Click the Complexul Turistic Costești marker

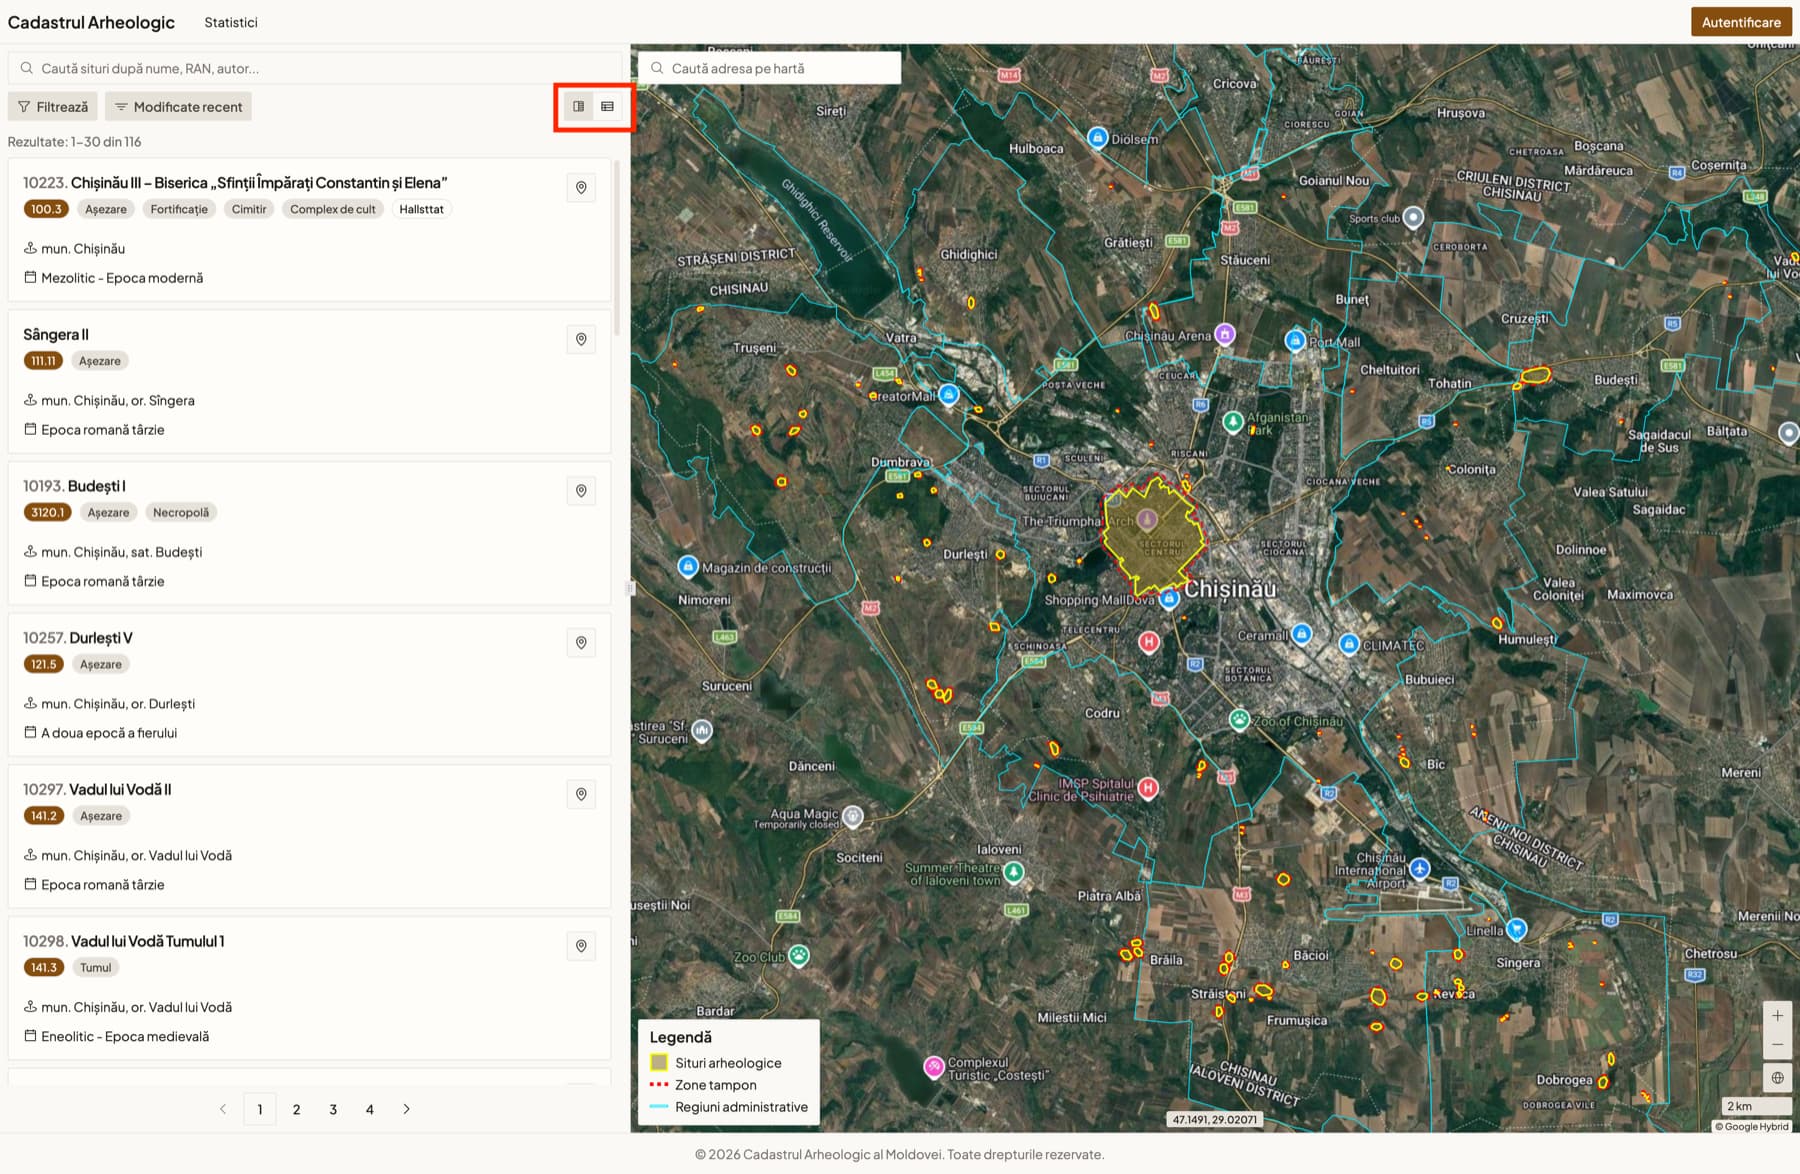tap(934, 1067)
